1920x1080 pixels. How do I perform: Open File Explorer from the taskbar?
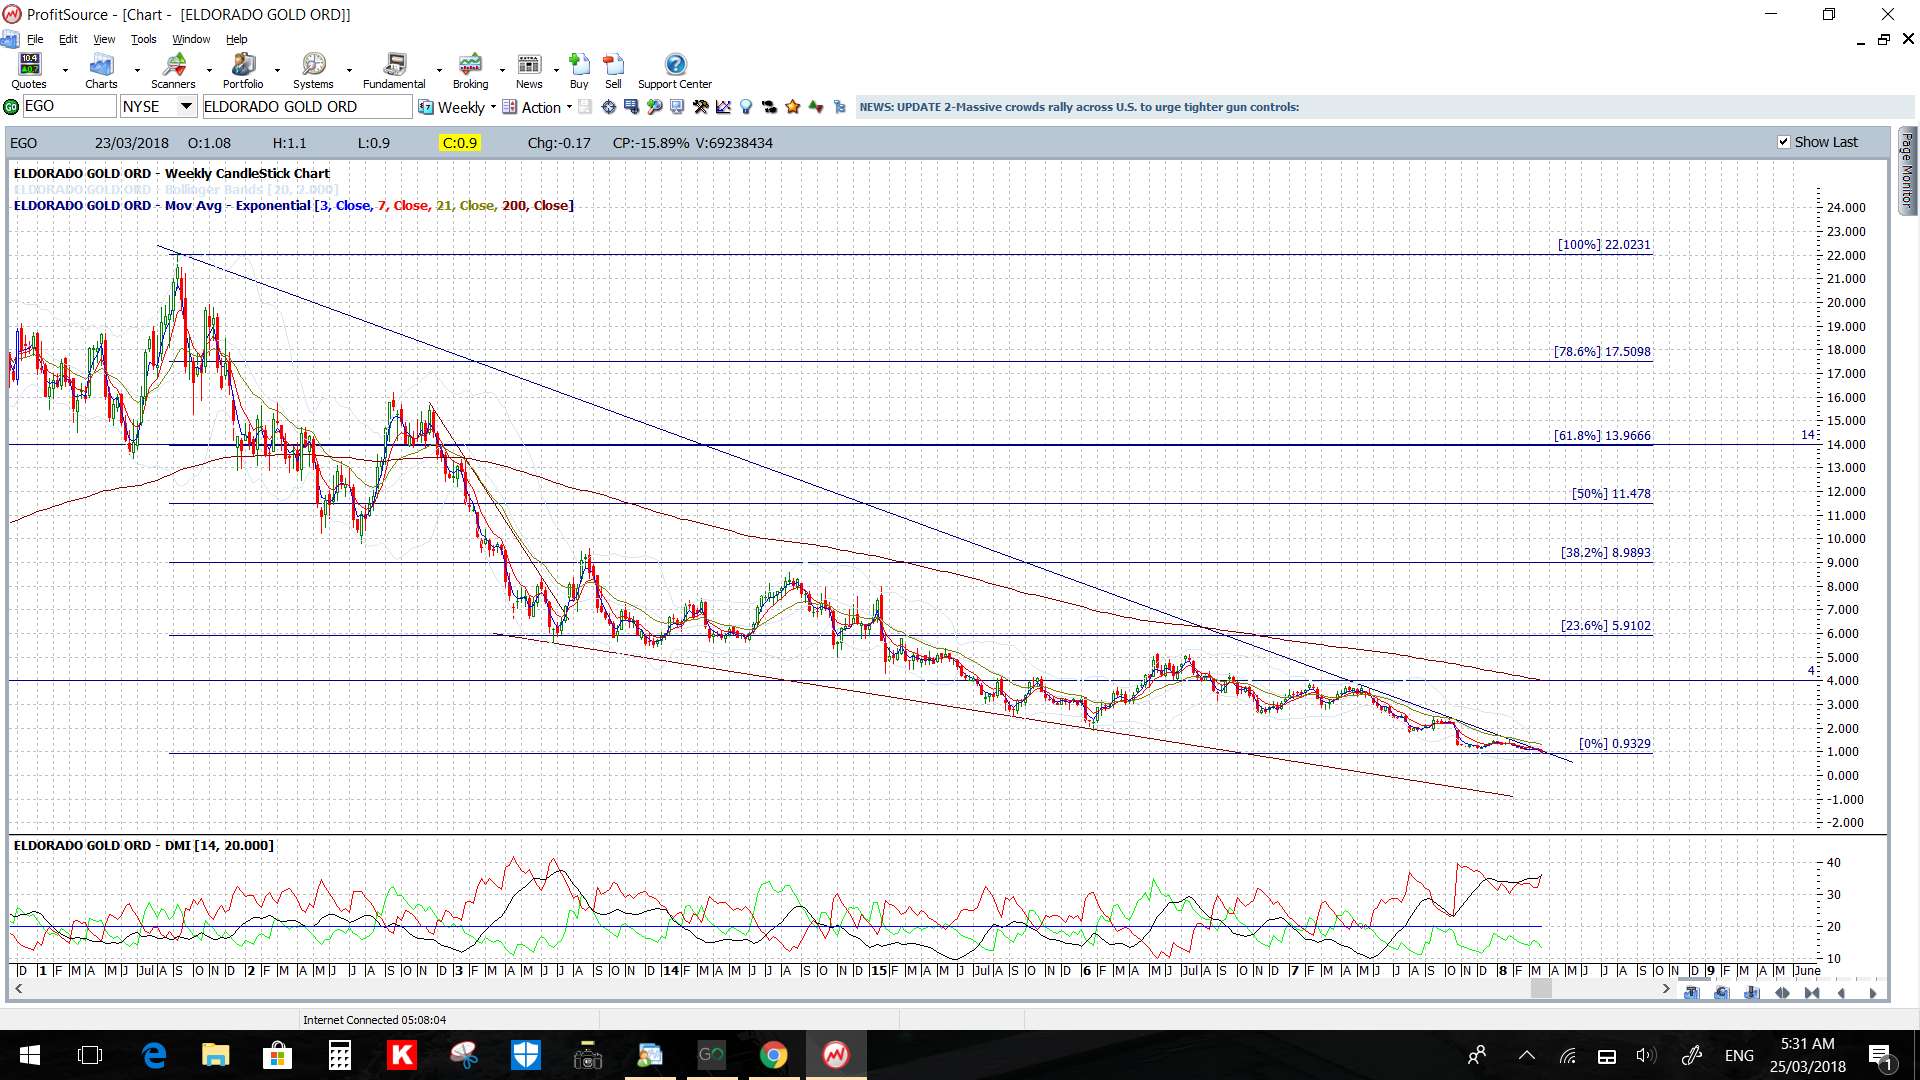coord(215,1055)
